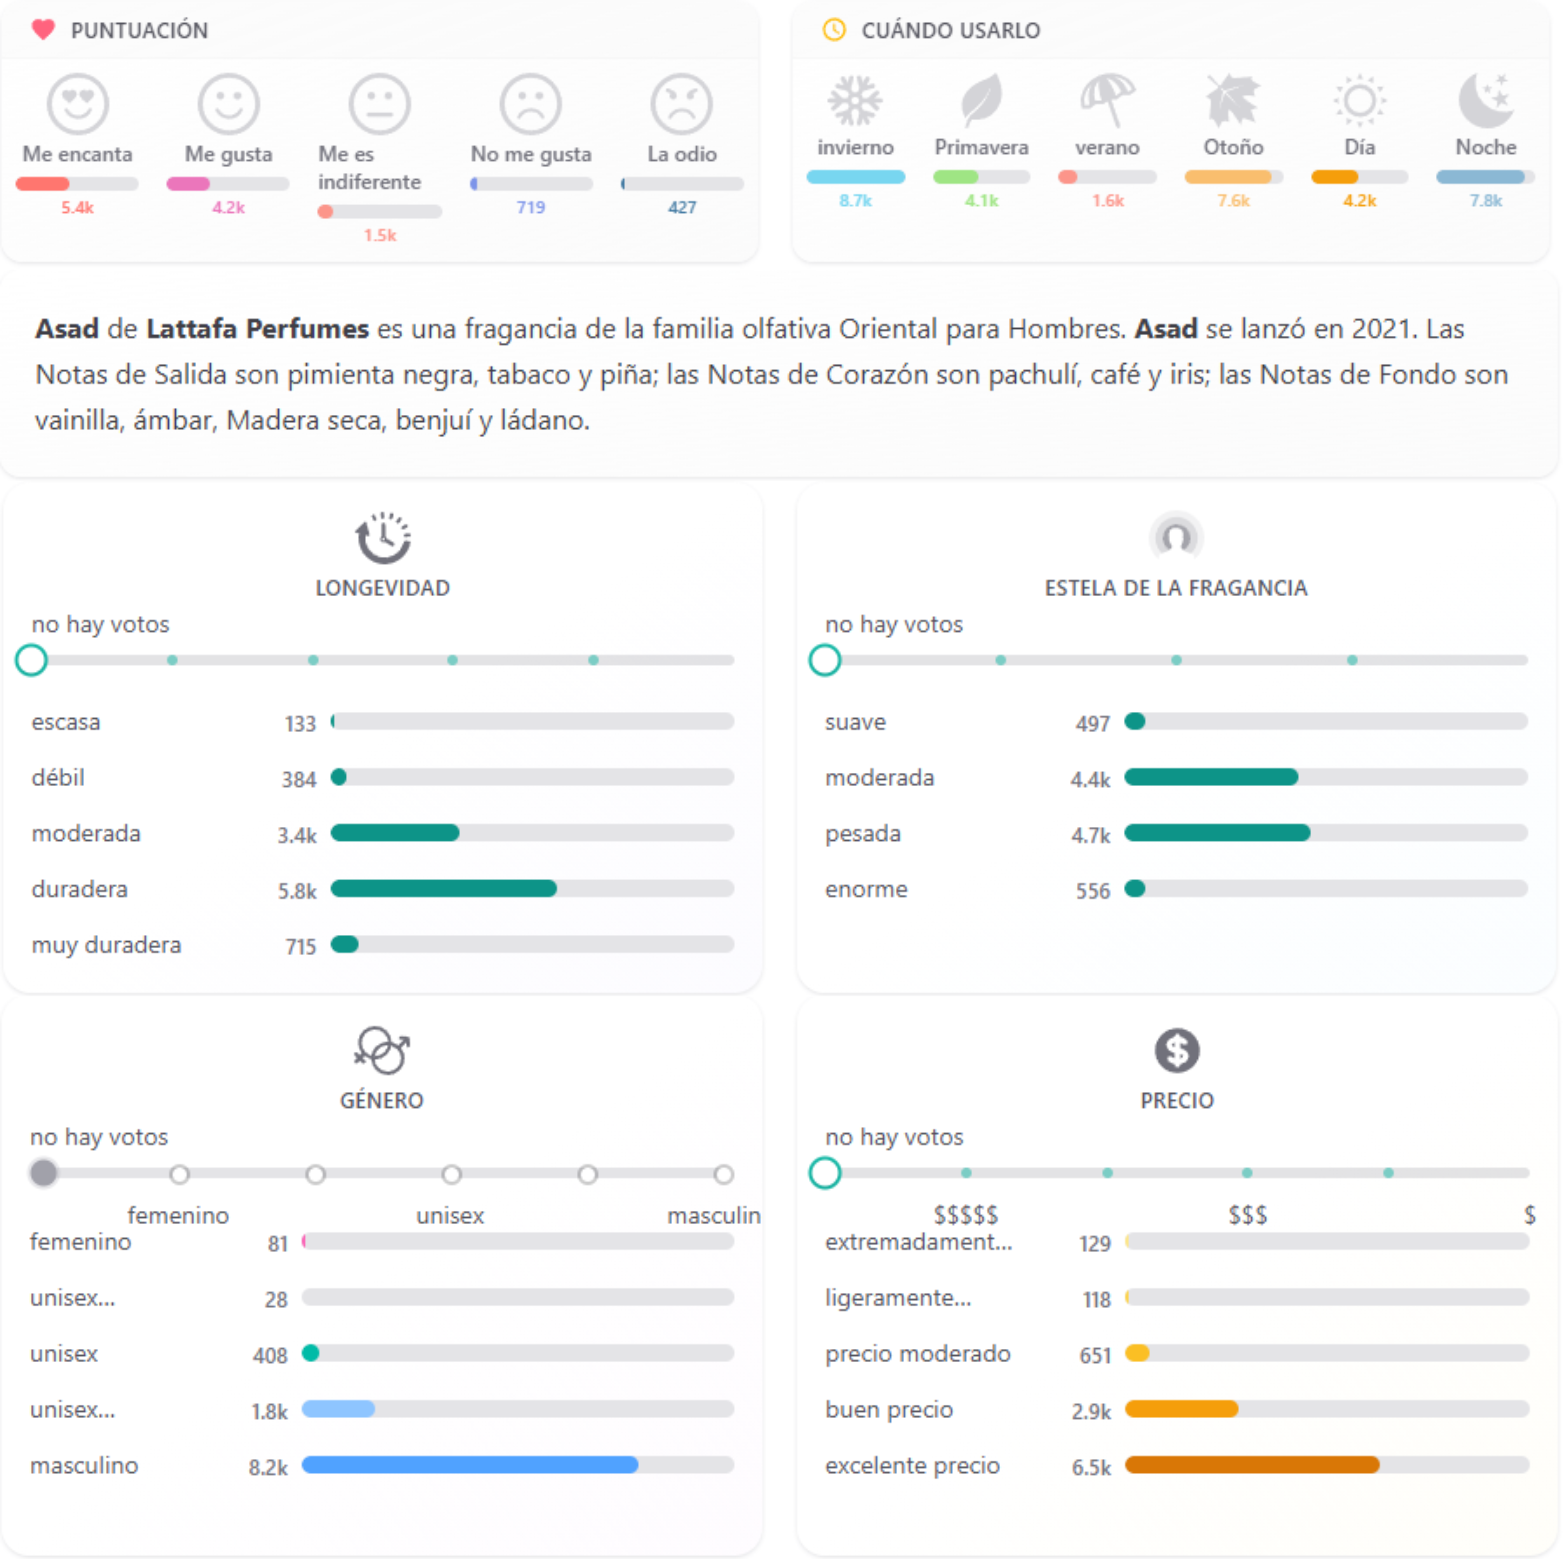Image resolution: width=1563 pixels, height=1563 pixels.
Task: Vote for invierno snowflake icon
Action: 855,100
